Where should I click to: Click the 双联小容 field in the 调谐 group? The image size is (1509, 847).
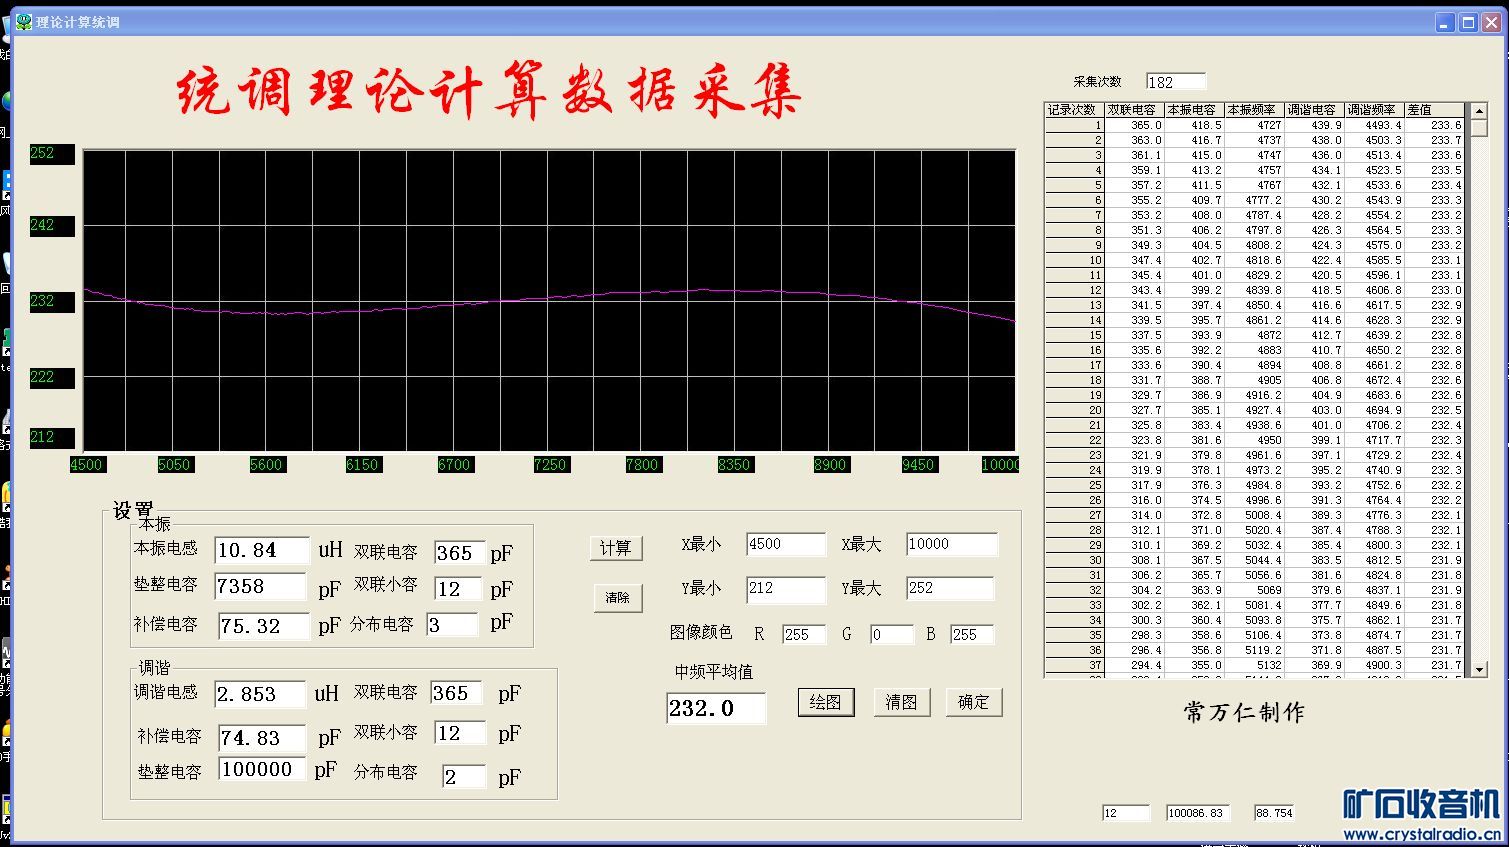tap(460, 733)
